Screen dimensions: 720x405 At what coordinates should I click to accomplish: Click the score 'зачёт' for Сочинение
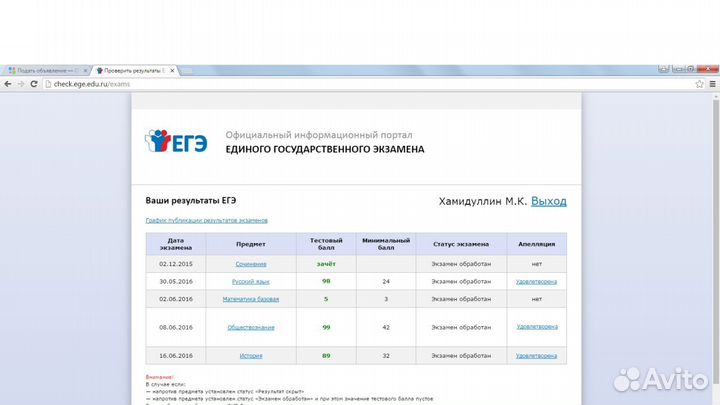(x=326, y=264)
